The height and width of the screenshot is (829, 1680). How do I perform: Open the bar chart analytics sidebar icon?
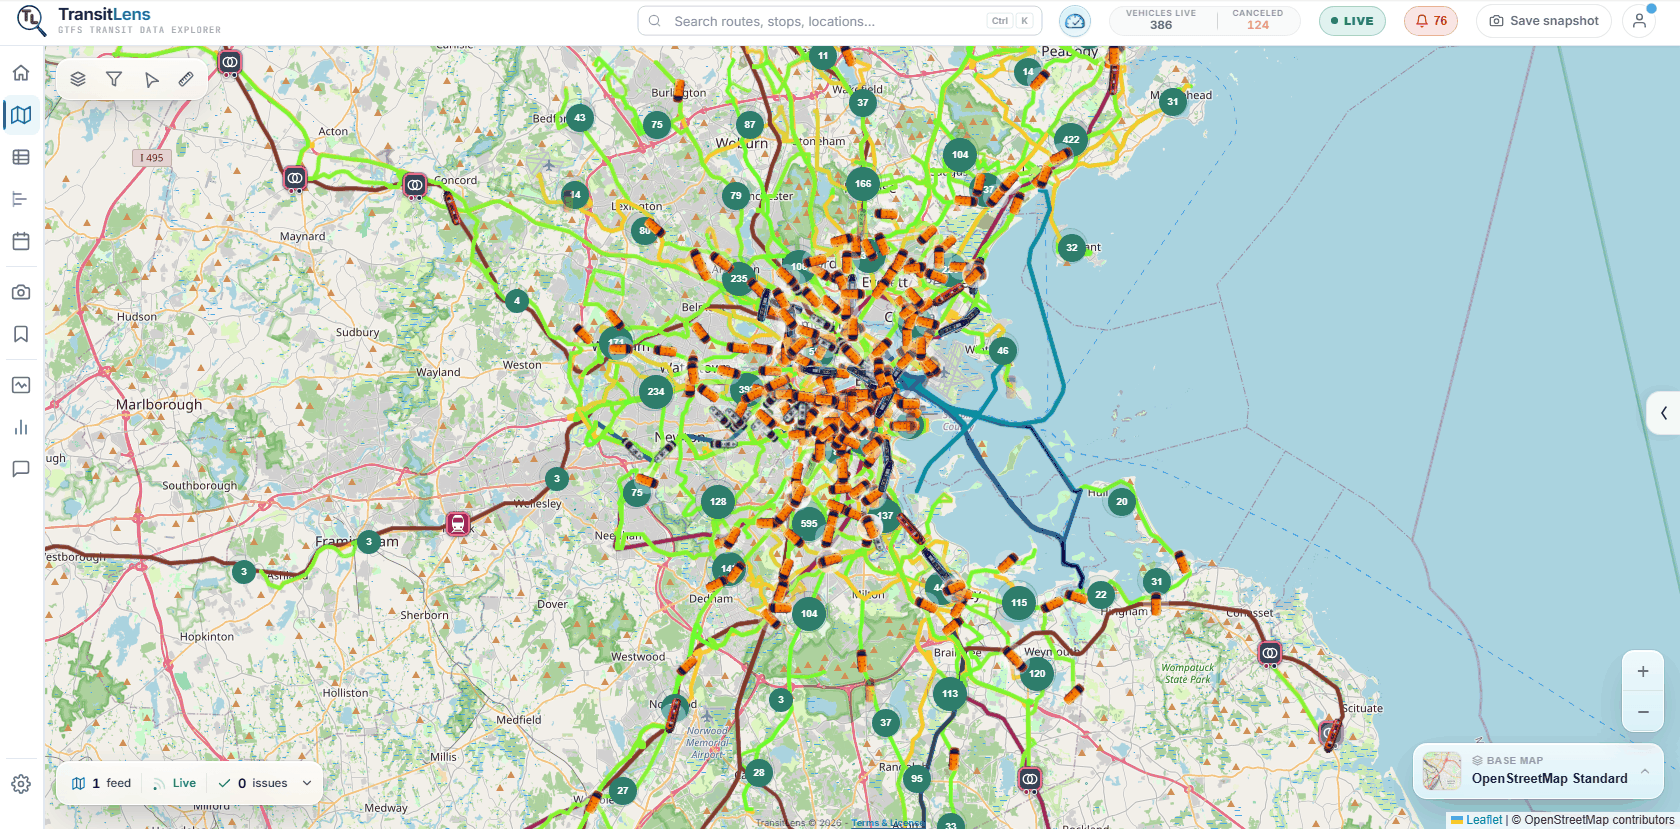21,427
